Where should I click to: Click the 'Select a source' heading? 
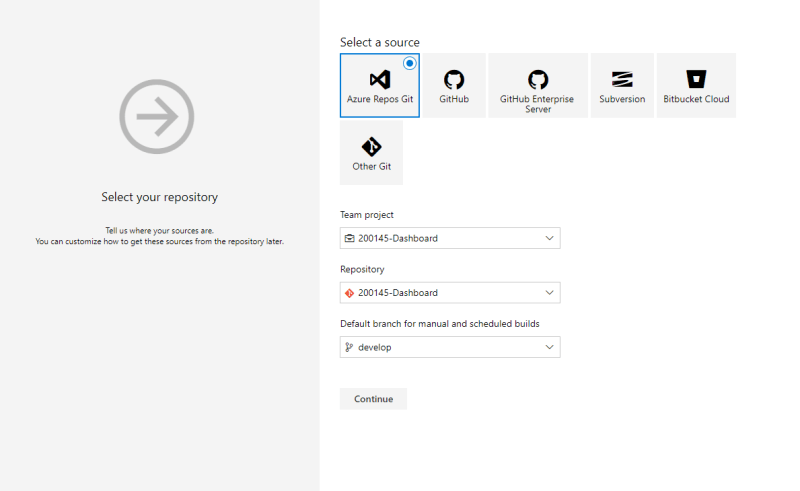click(x=380, y=42)
